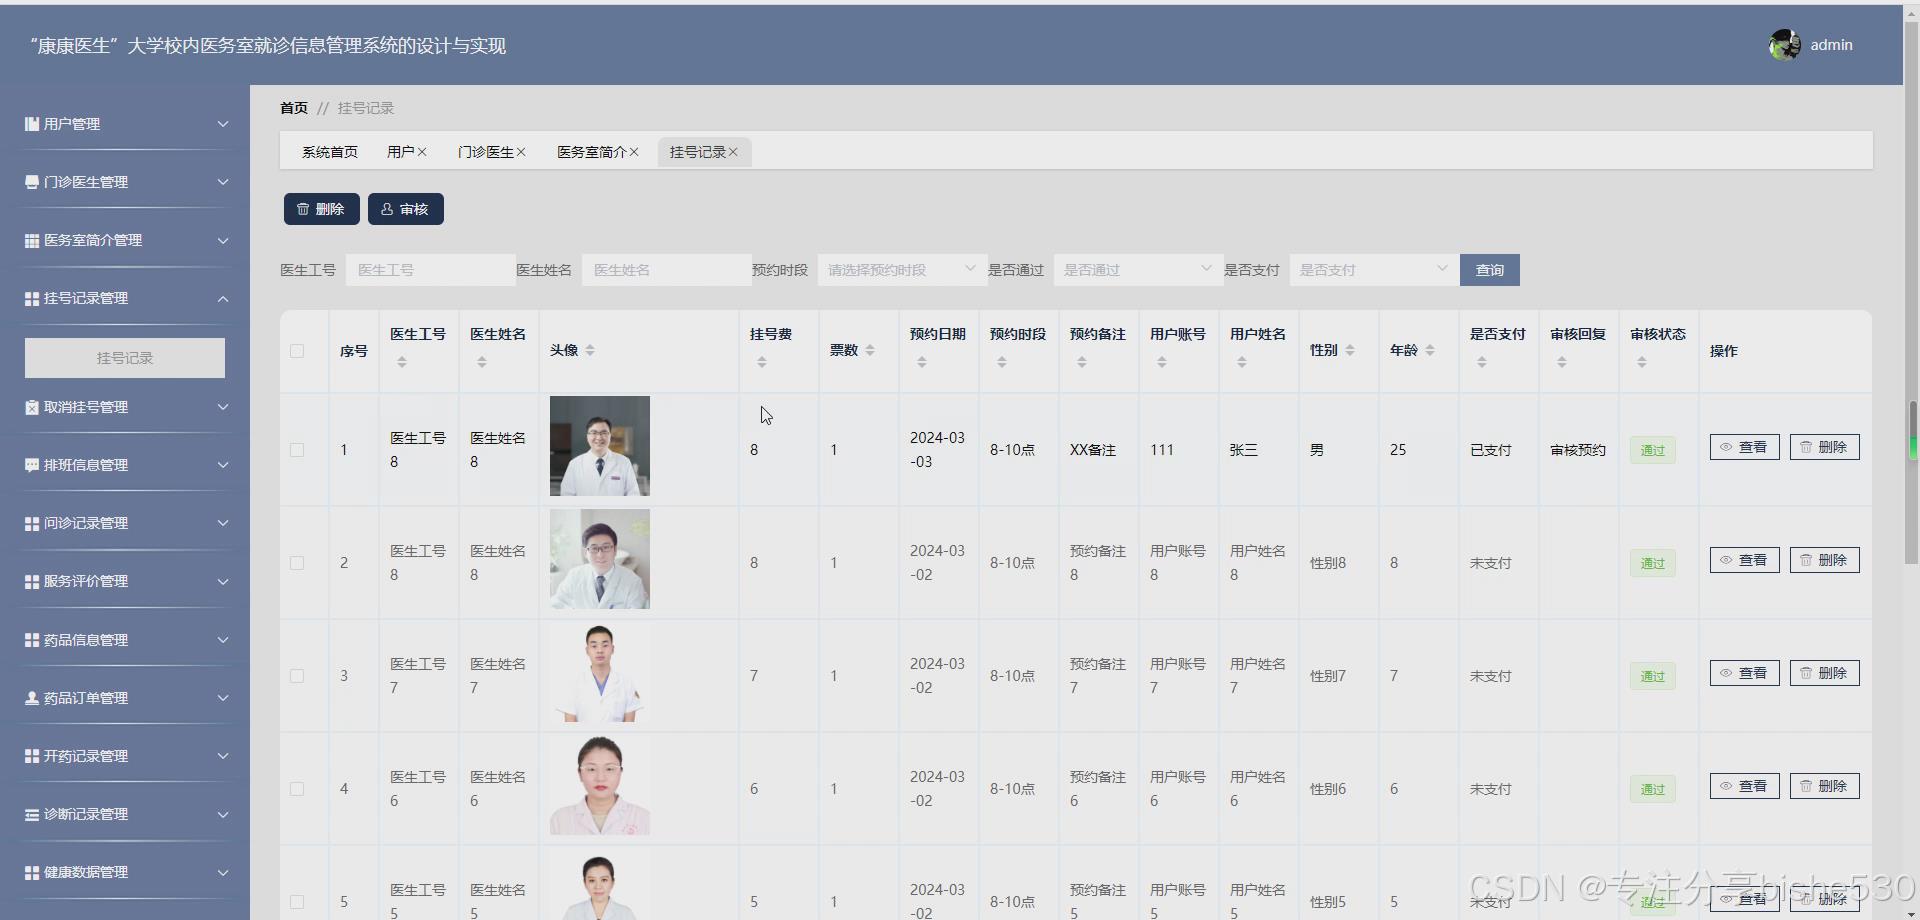Viewport: 1920px width, 920px height.
Task: Switch to the 门诊医生 tab
Action: coord(485,152)
